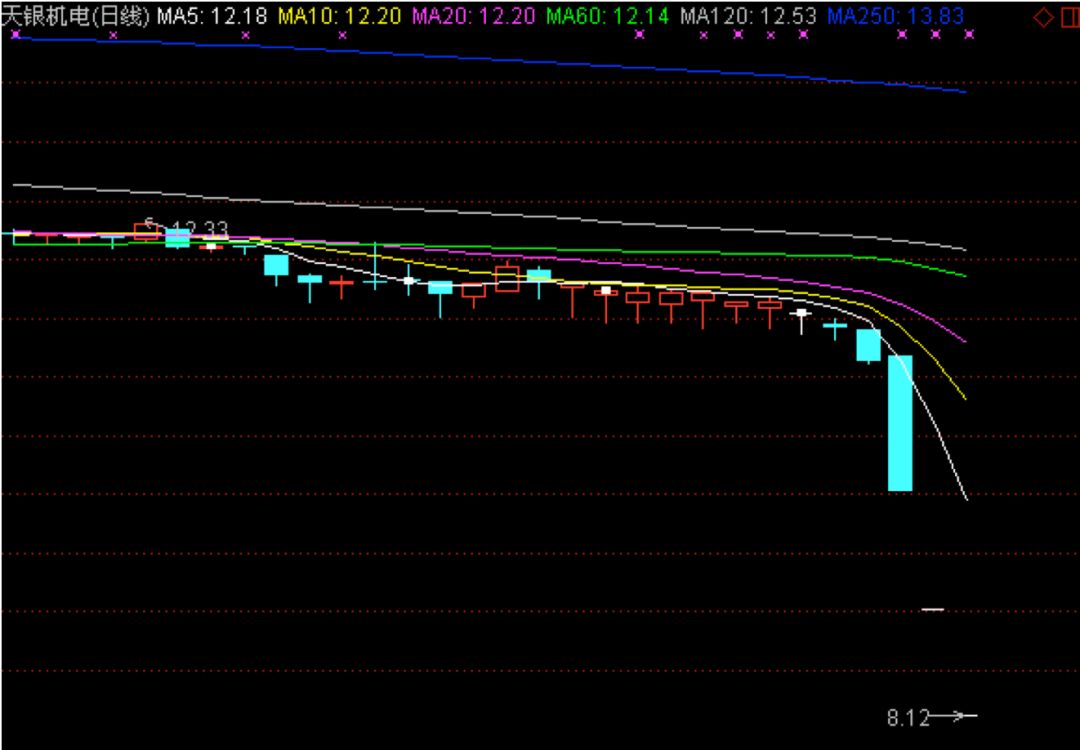Click the last magenta X marker at far right
This screenshot has height=750, width=1080.
coord(968,34)
